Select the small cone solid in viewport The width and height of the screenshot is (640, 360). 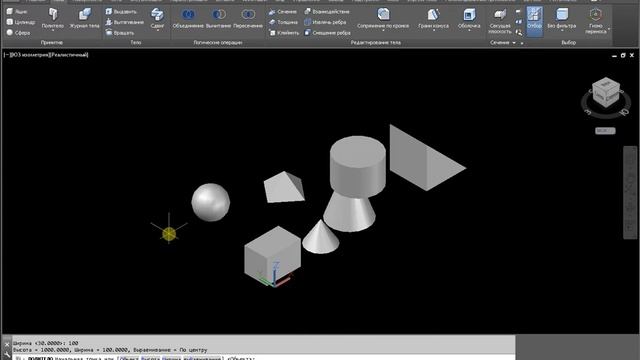[320, 238]
